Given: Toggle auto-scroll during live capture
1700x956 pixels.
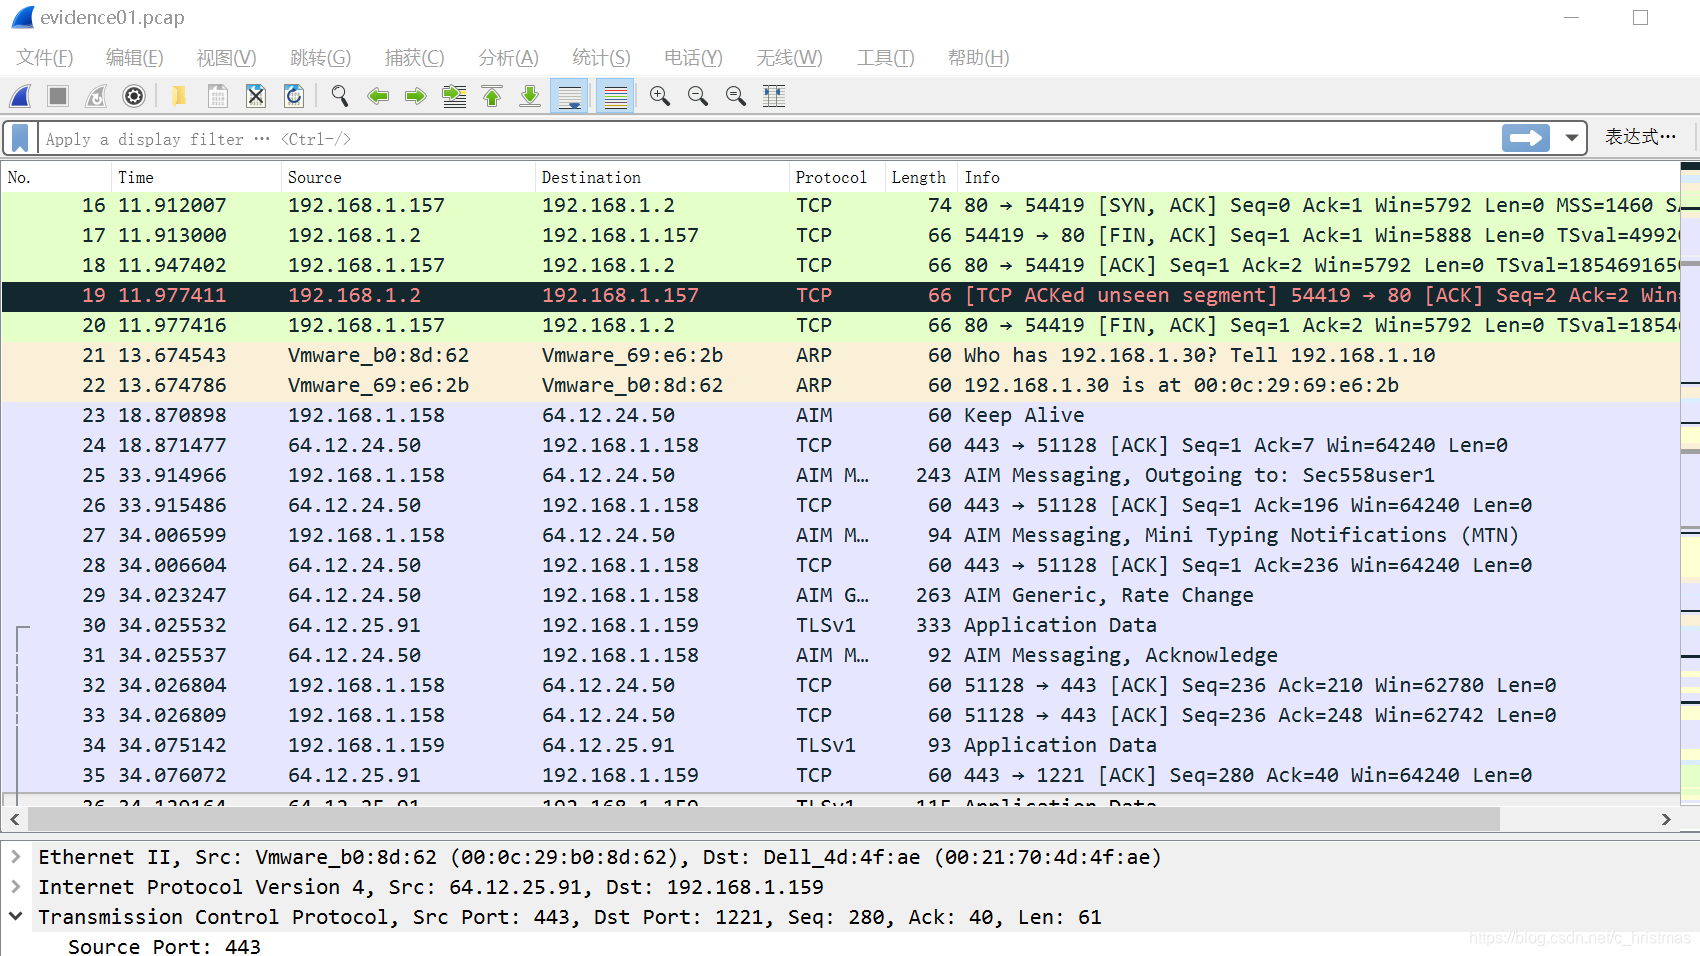Looking at the screenshot, I should (570, 96).
